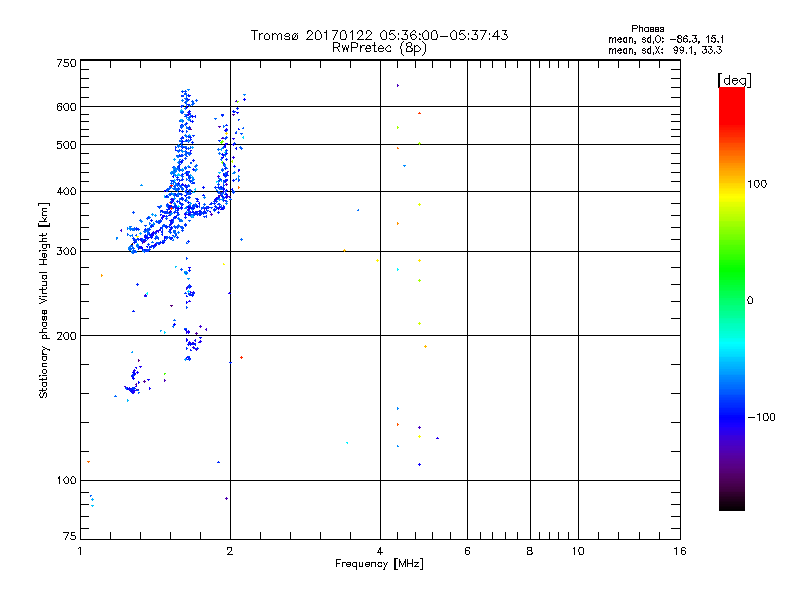Click the x-axis tick label '4'
Image resolution: width=800 pixels, height=600 pixels.
click(380, 551)
